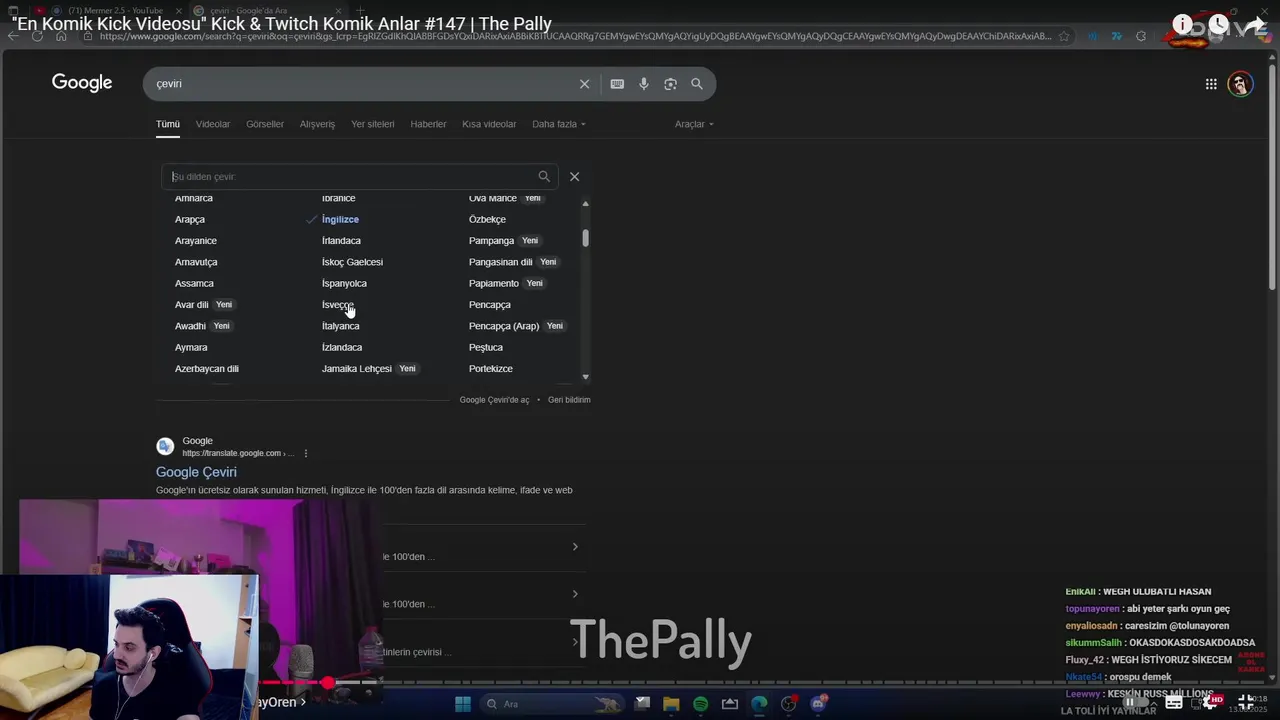Open File Explorer from taskbar
The height and width of the screenshot is (720, 1280).
click(x=671, y=704)
